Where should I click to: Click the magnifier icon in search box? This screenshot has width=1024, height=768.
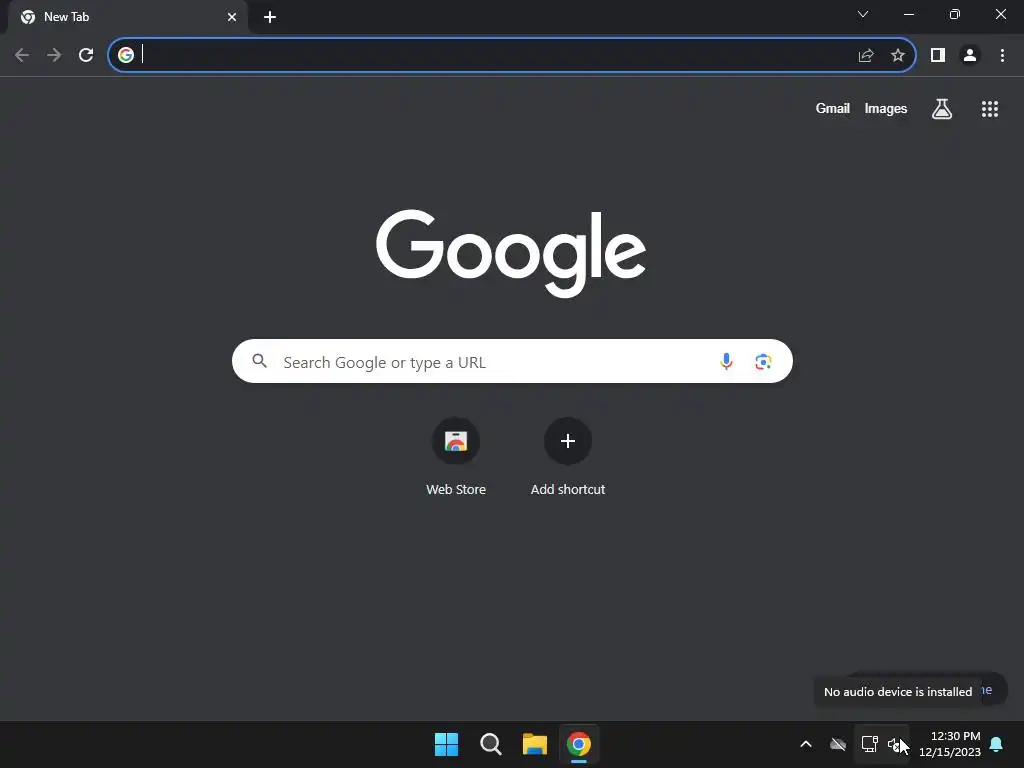point(259,361)
